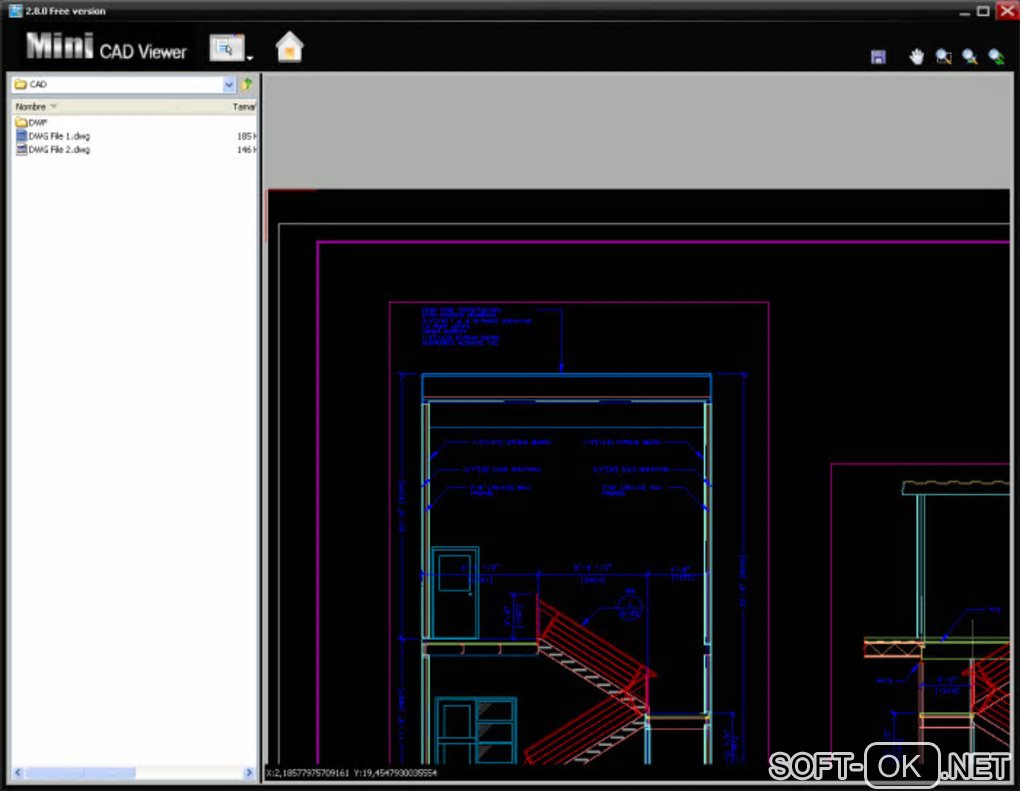Image resolution: width=1020 pixels, height=791 pixels.
Task: Click the Tamaño column header
Action: (x=244, y=107)
